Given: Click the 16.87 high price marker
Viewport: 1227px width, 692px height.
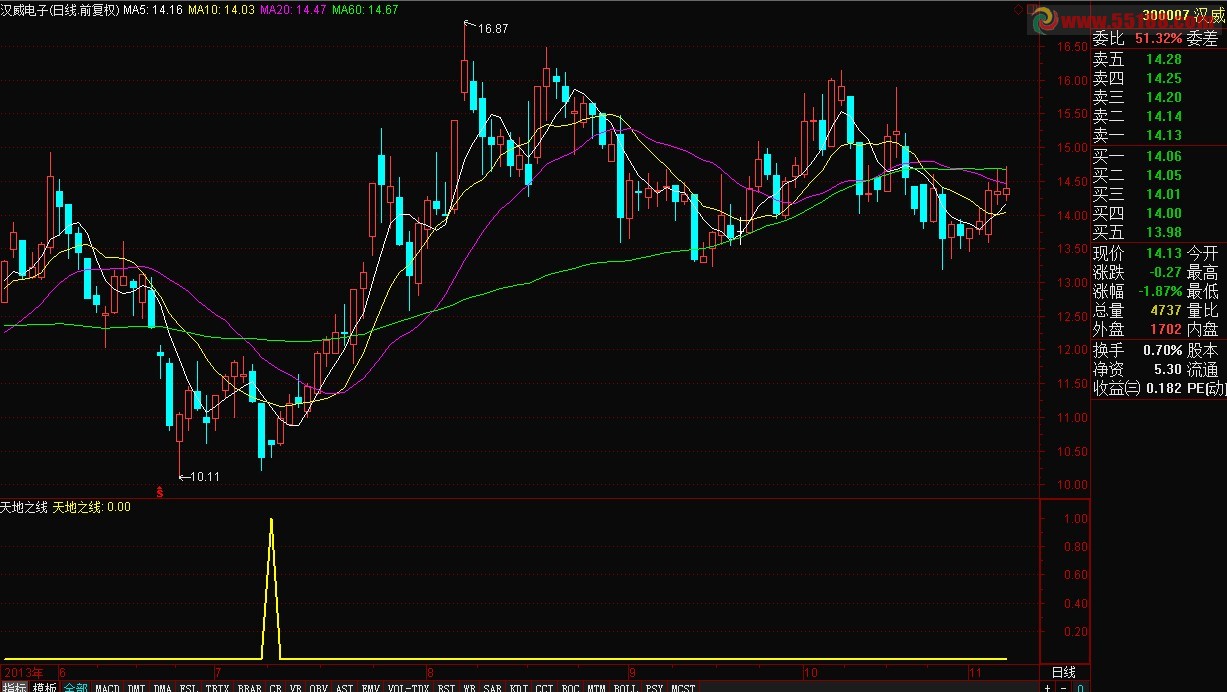Looking at the screenshot, I should 492,29.
